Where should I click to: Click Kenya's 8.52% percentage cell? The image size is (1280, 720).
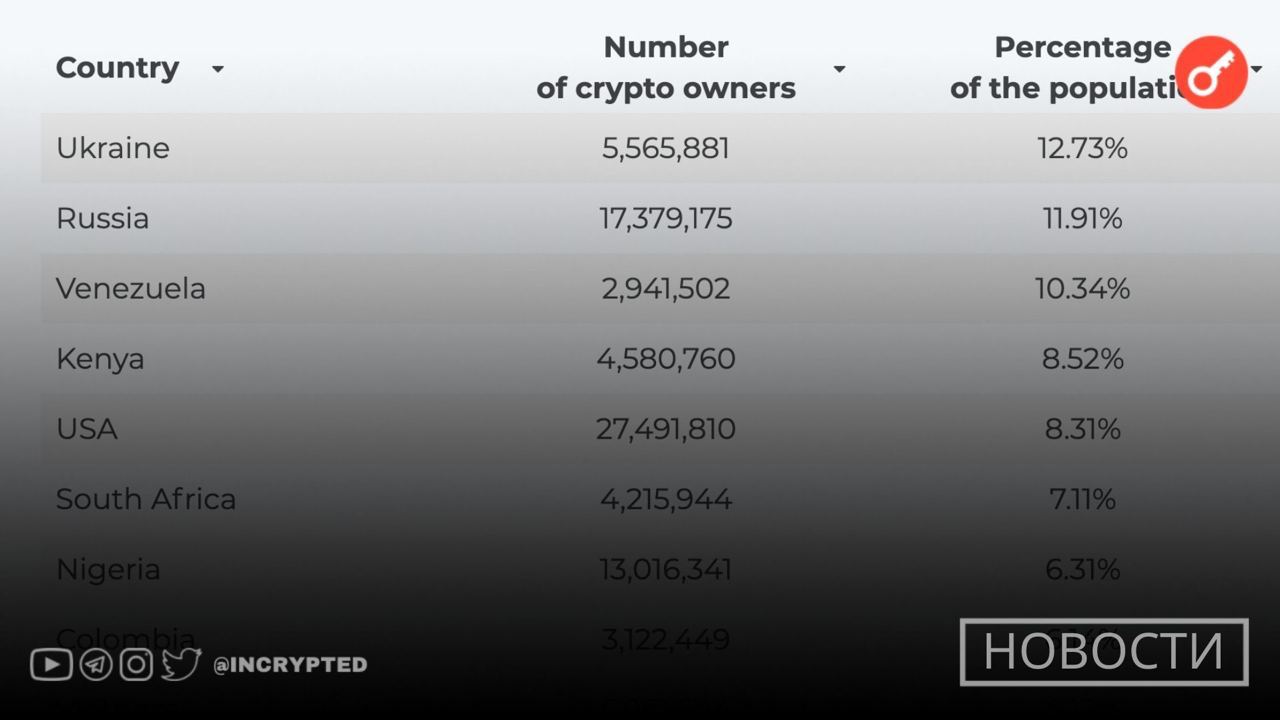click(1083, 359)
